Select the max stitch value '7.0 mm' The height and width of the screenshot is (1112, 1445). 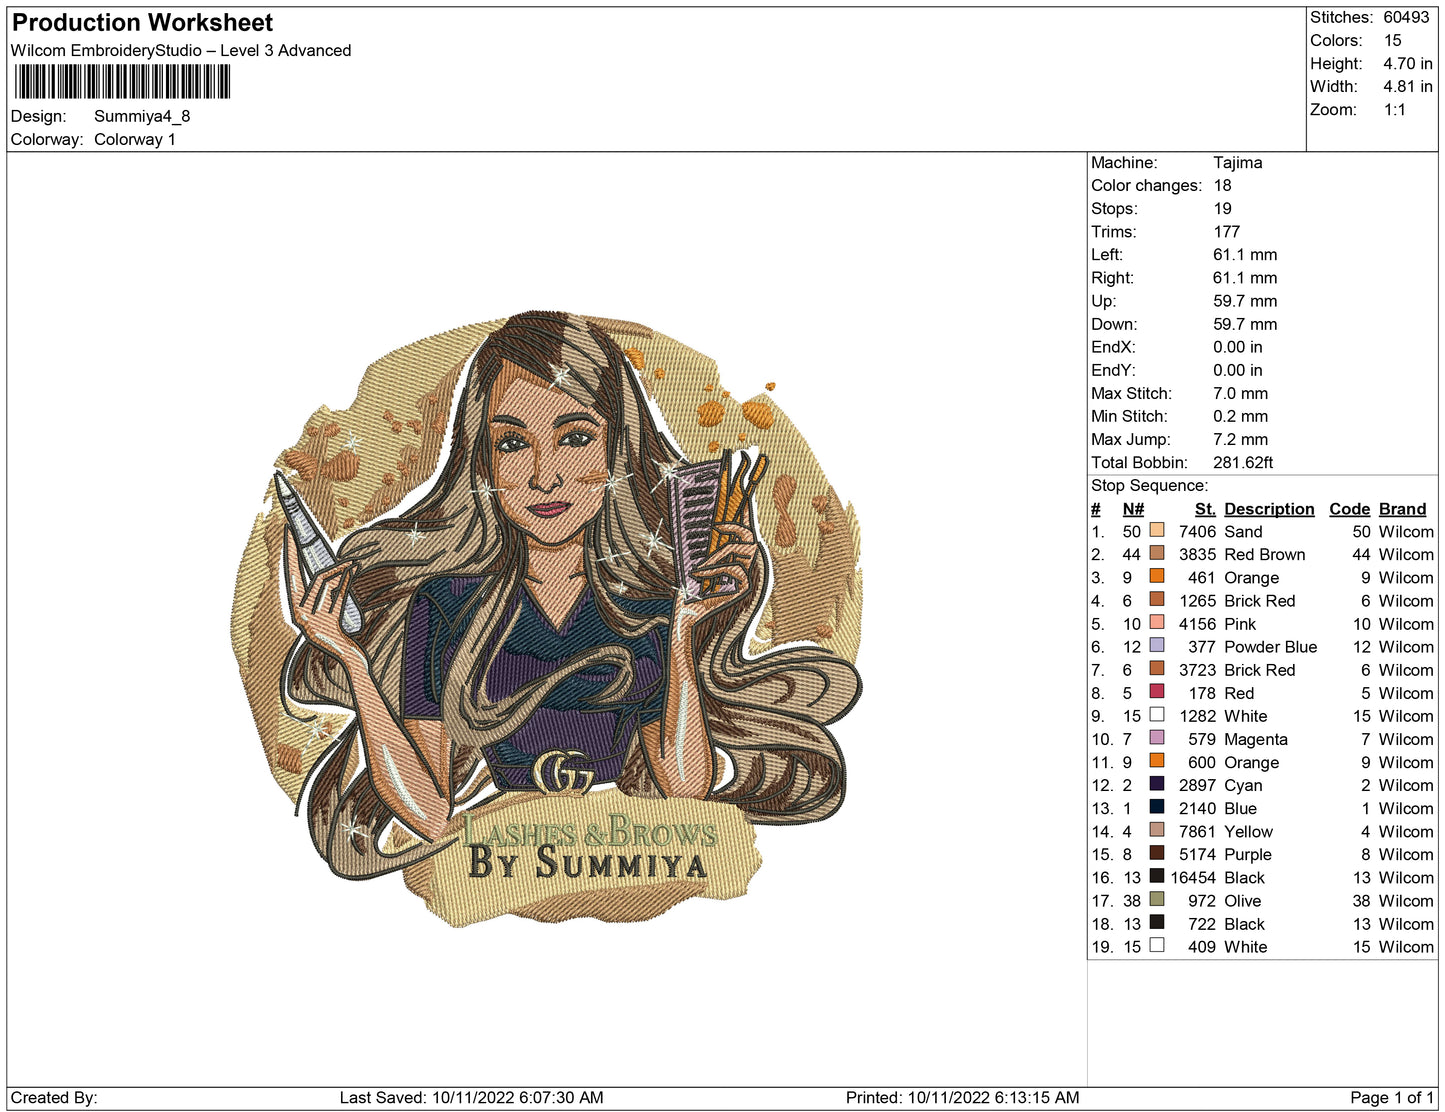tap(1241, 393)
